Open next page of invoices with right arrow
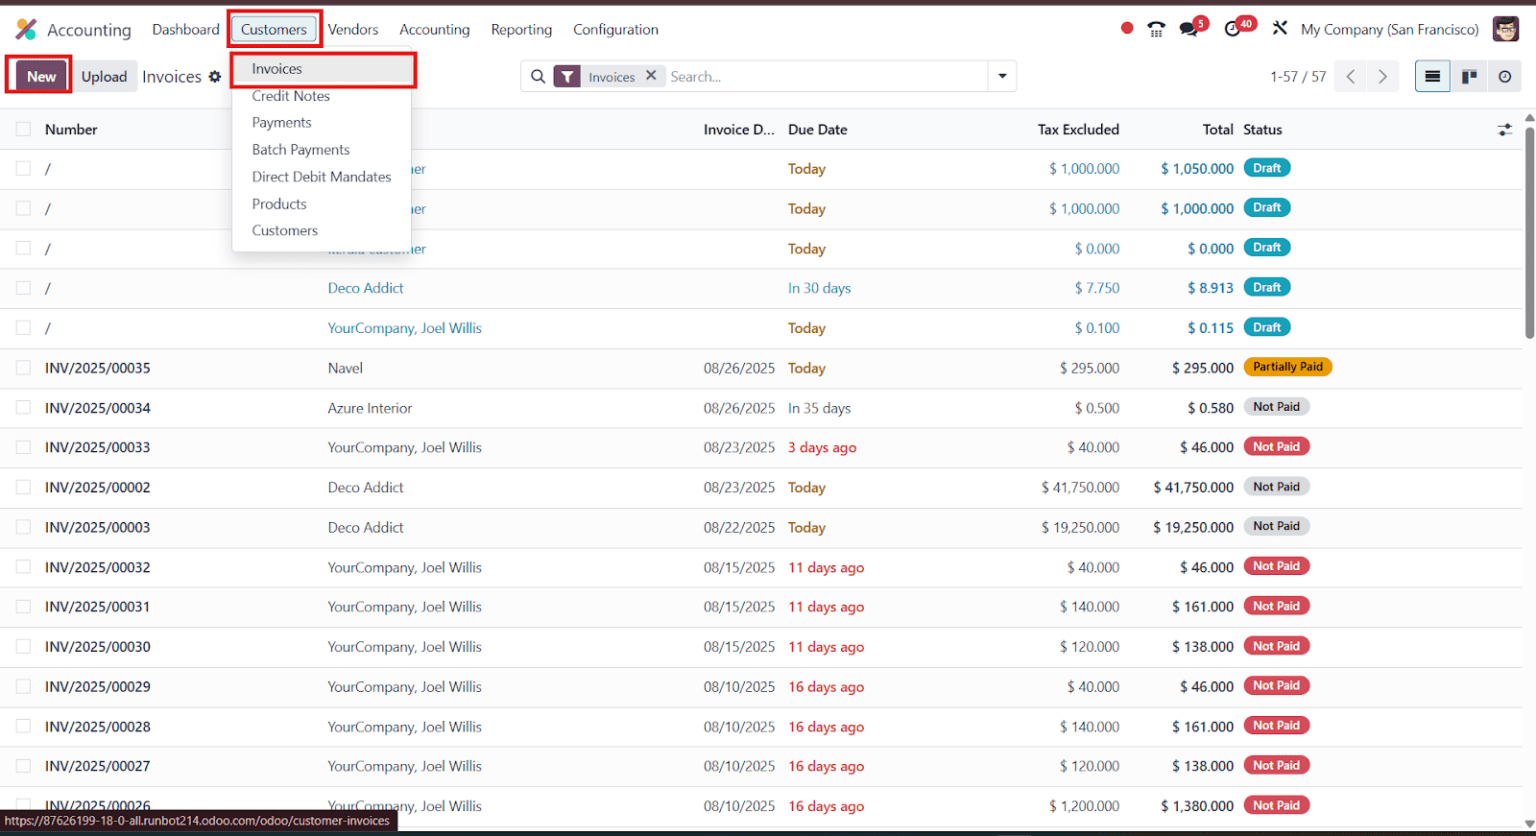 [x=1383, y=76]
